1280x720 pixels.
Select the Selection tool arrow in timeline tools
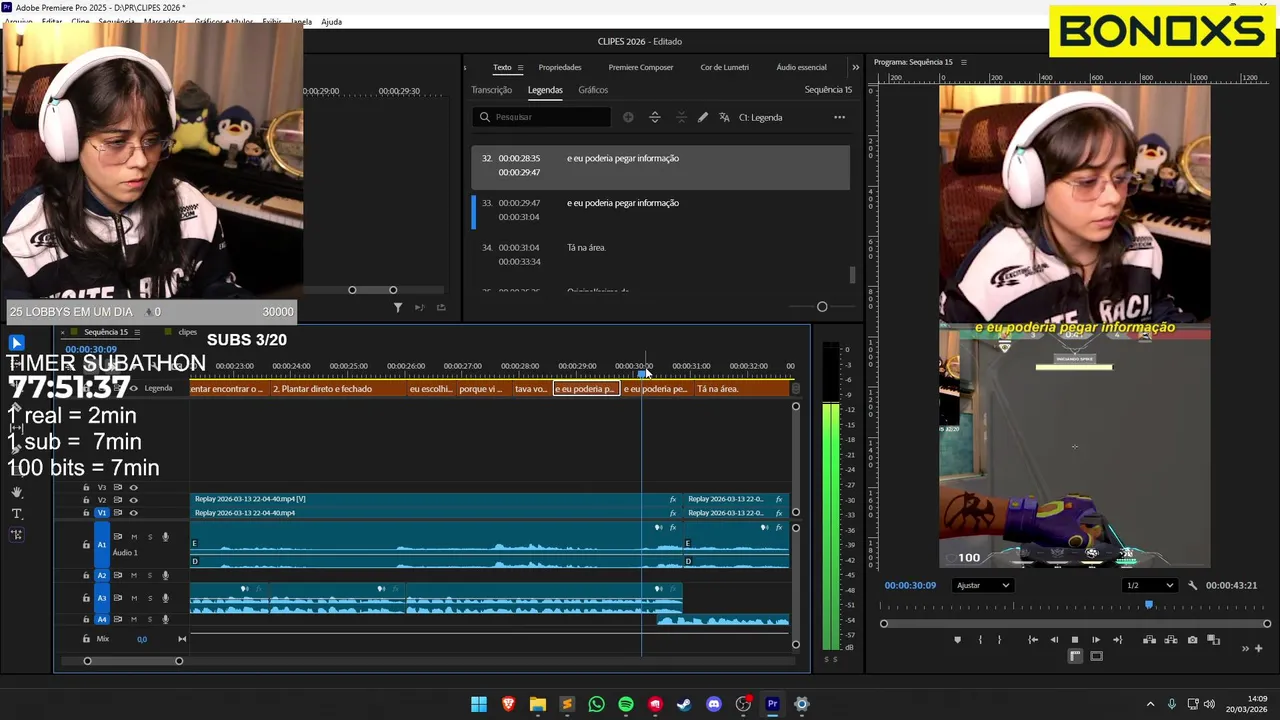click(16, 343)
